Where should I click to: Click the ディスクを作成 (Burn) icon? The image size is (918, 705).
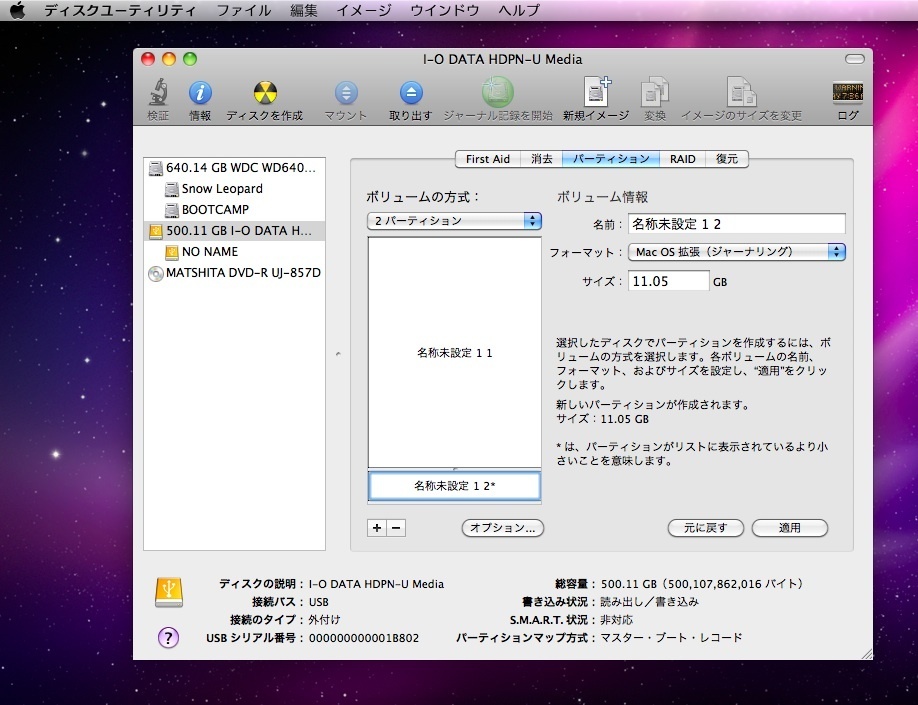[264, 95]
